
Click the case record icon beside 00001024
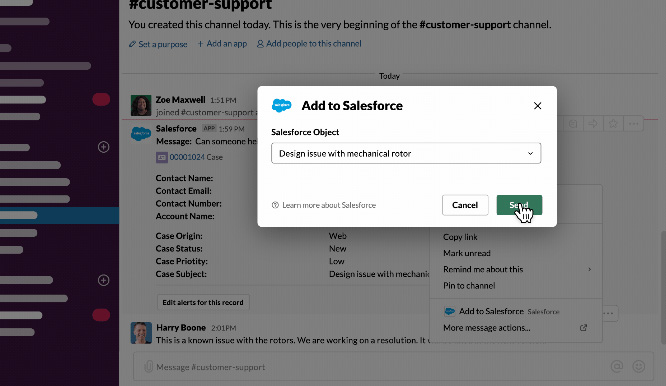click(161, 158)
